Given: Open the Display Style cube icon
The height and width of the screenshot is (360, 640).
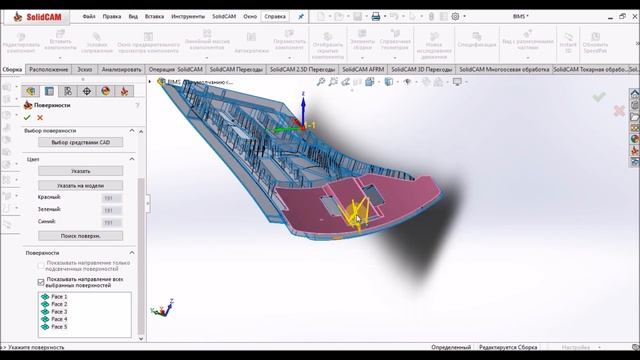Looking at the screenshot, I should click(389, 82).
